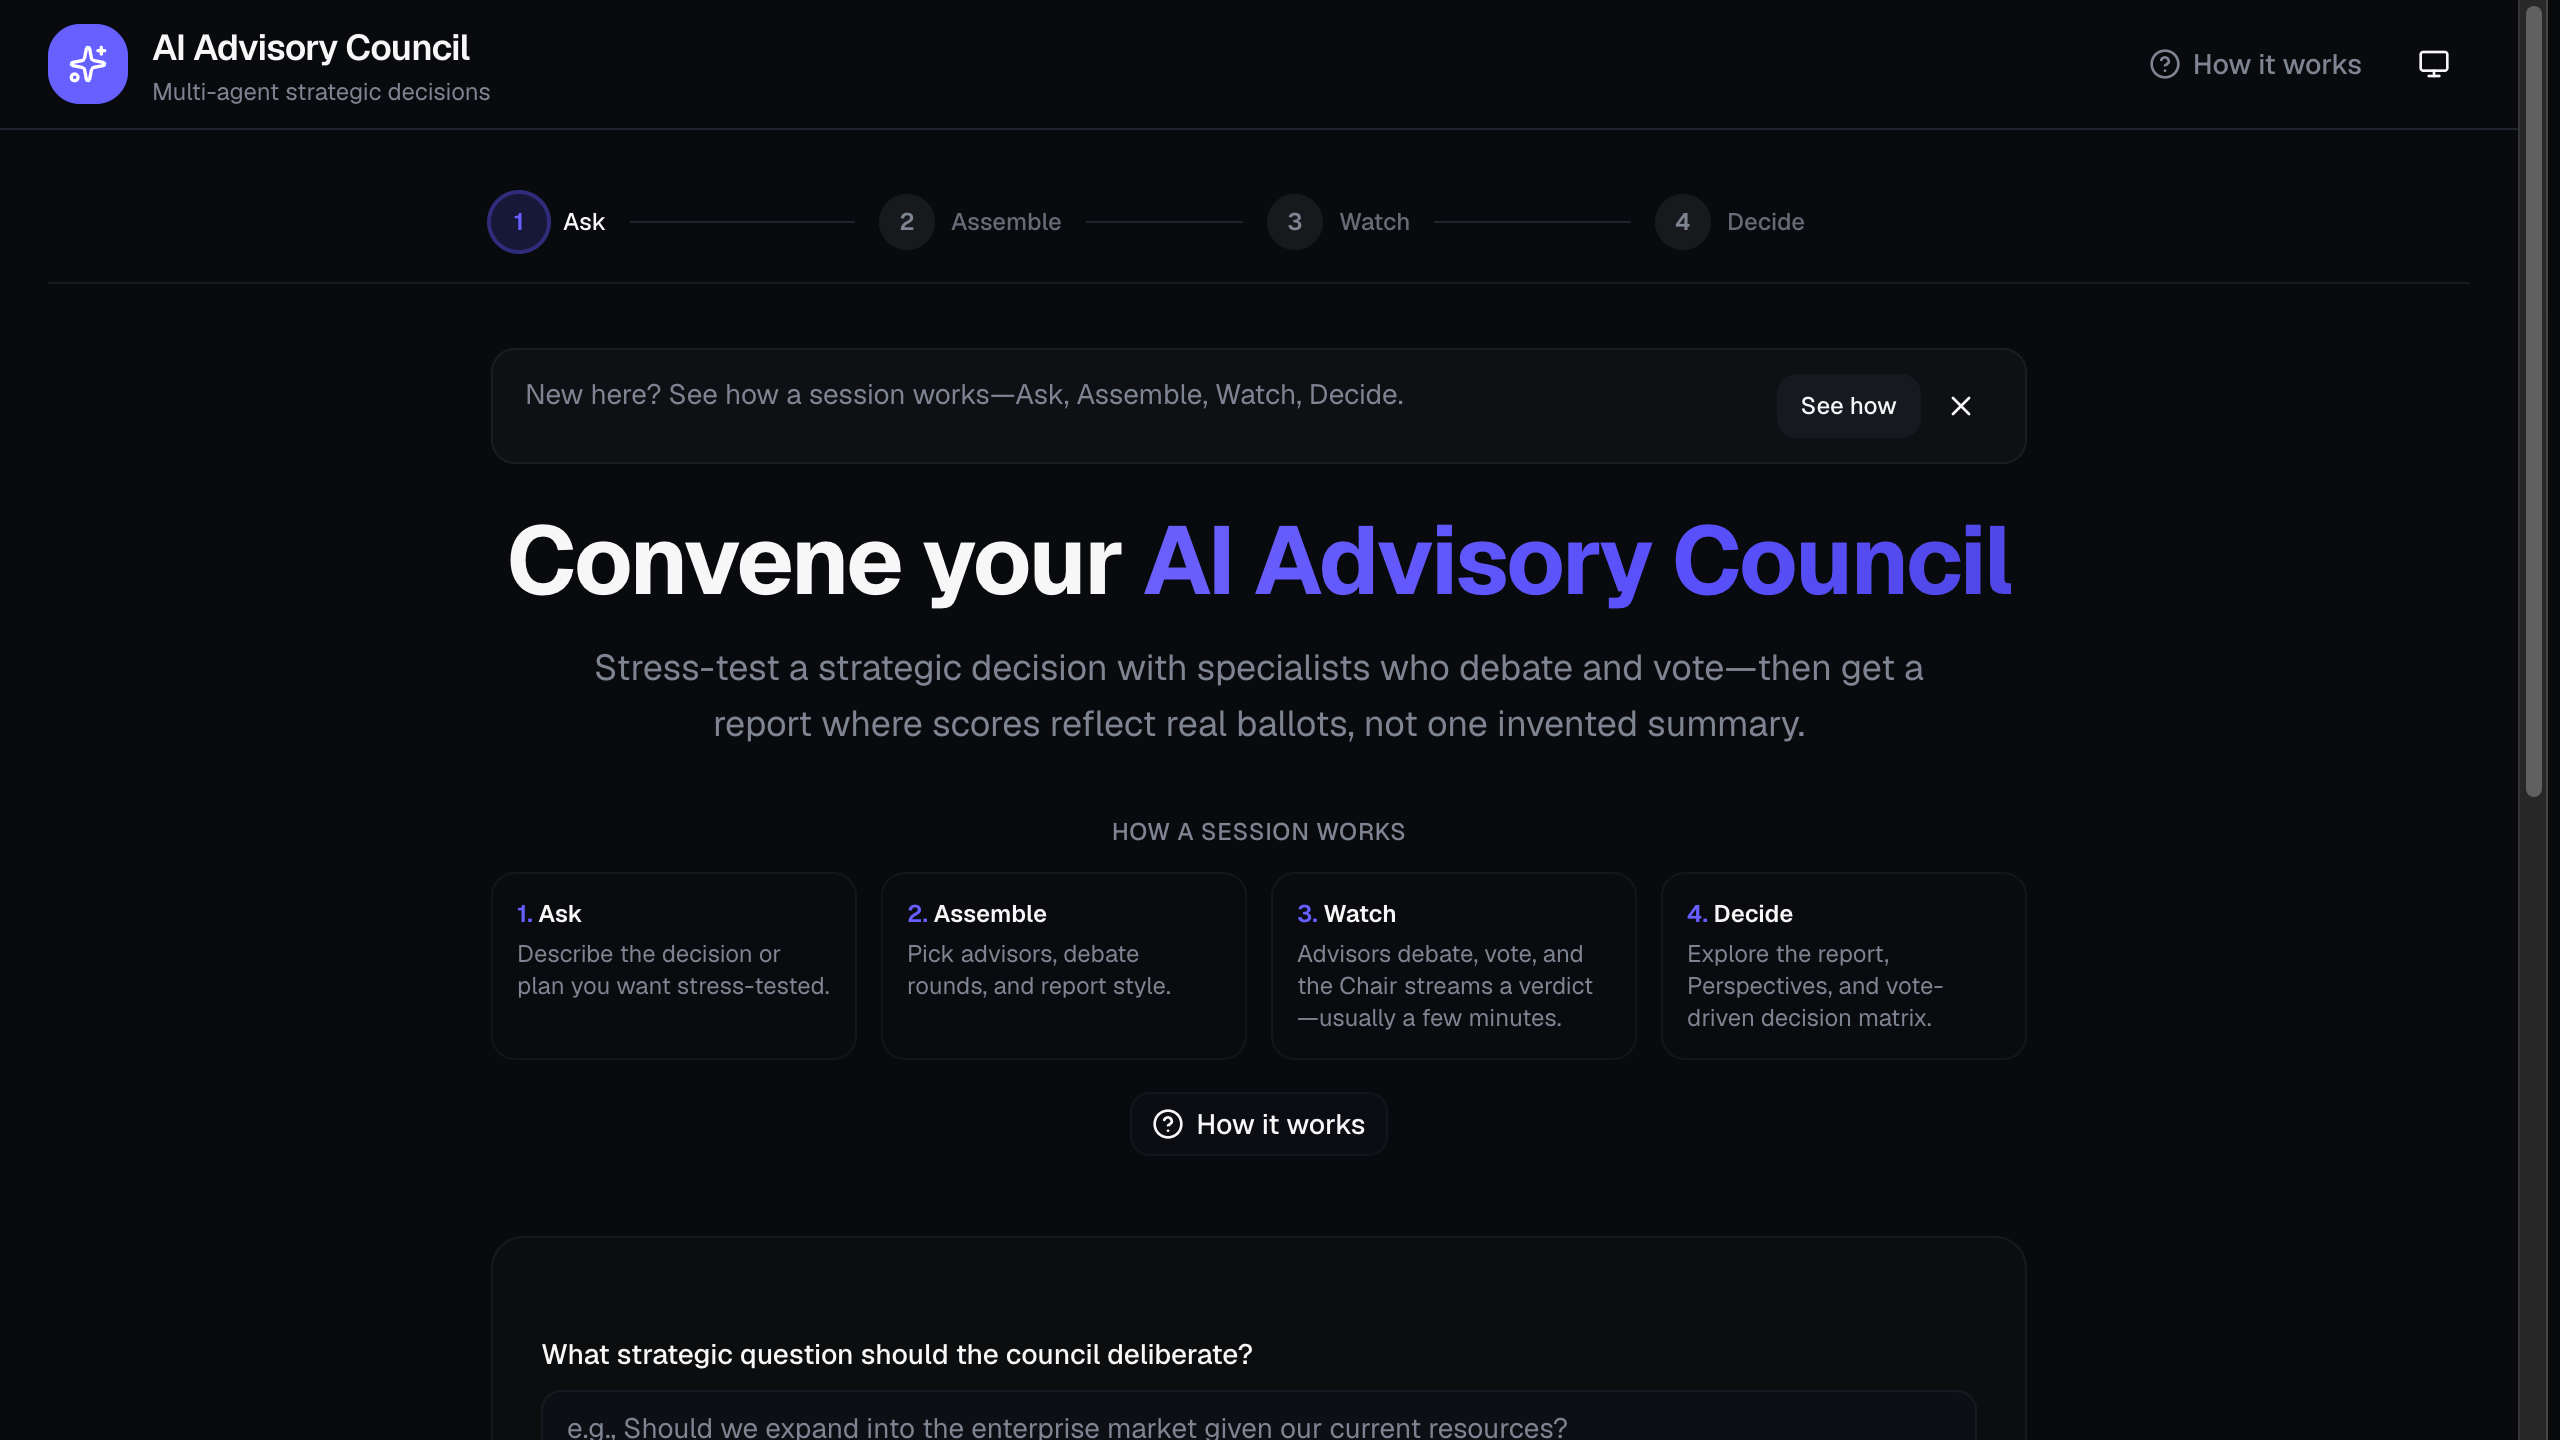This screenshot has height=1440, width=2560.
Task: Click the page vertical scrollbar
Action: point(2533,400)
